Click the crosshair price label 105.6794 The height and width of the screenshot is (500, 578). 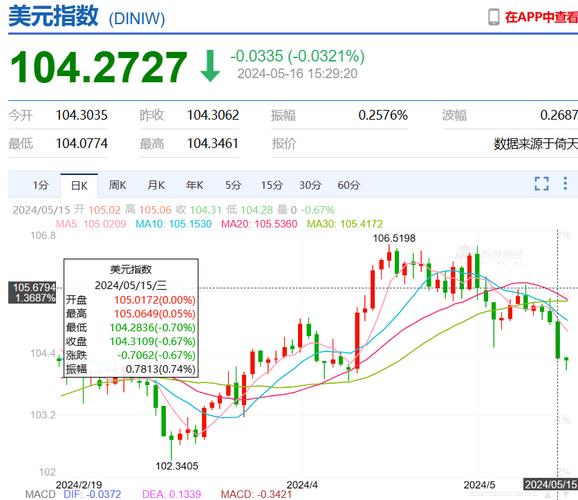34,287
